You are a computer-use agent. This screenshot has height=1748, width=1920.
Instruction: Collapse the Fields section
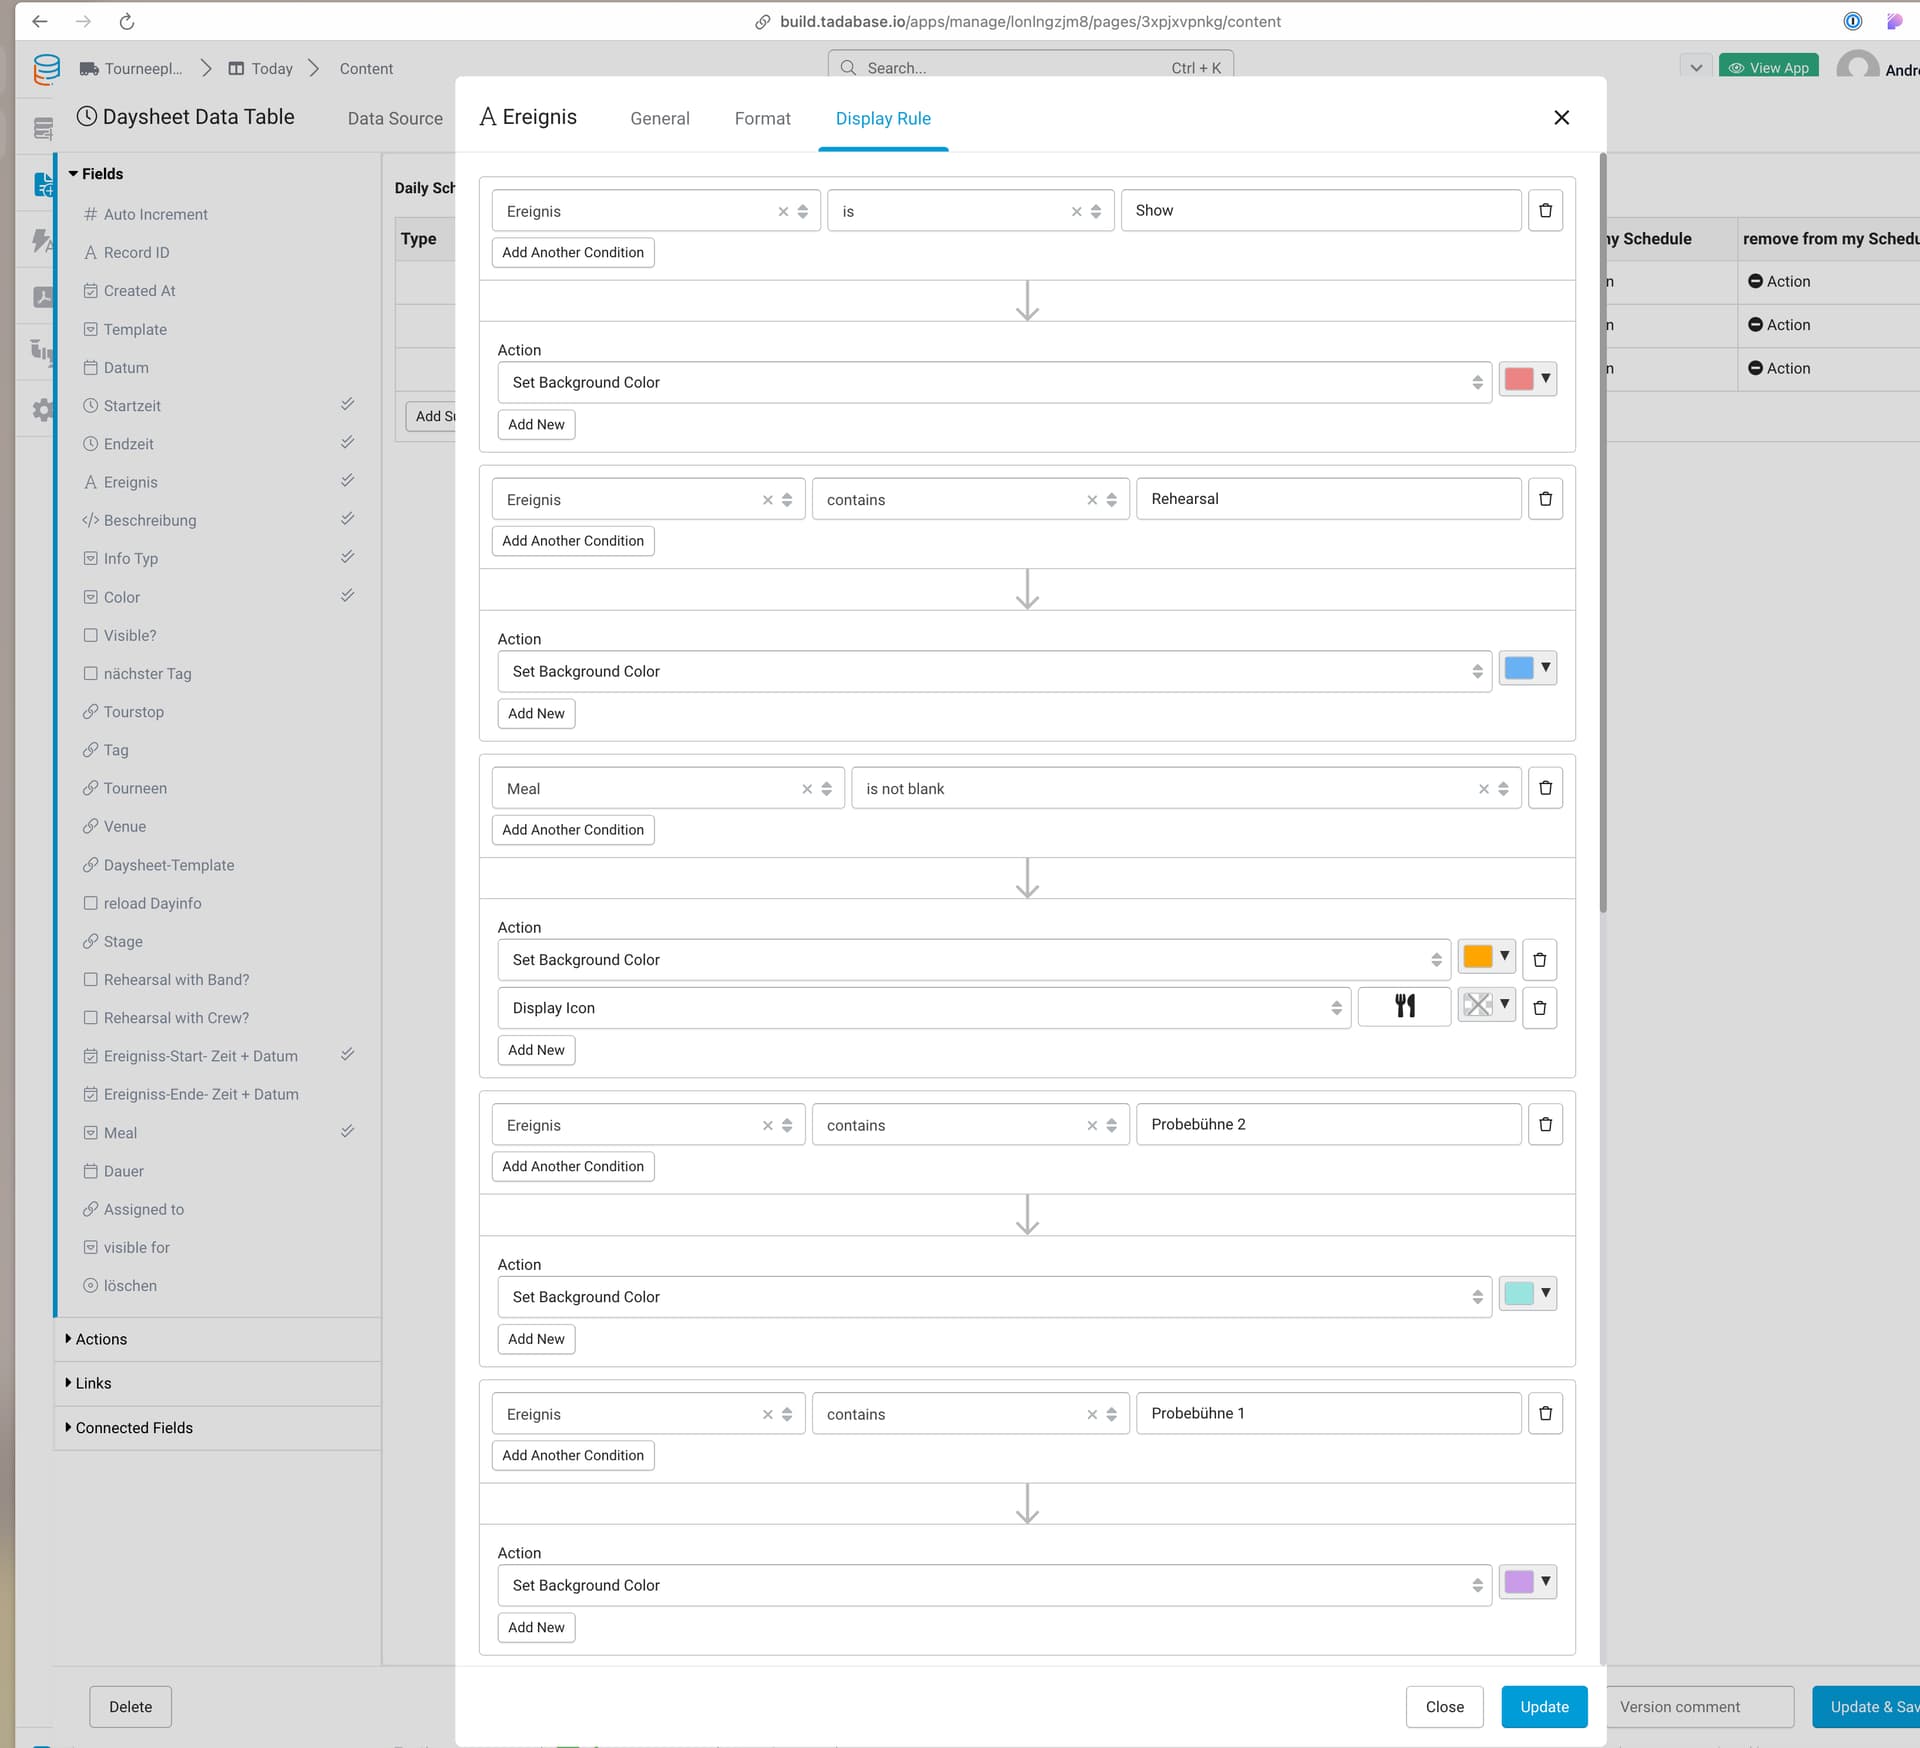(95, 174)
